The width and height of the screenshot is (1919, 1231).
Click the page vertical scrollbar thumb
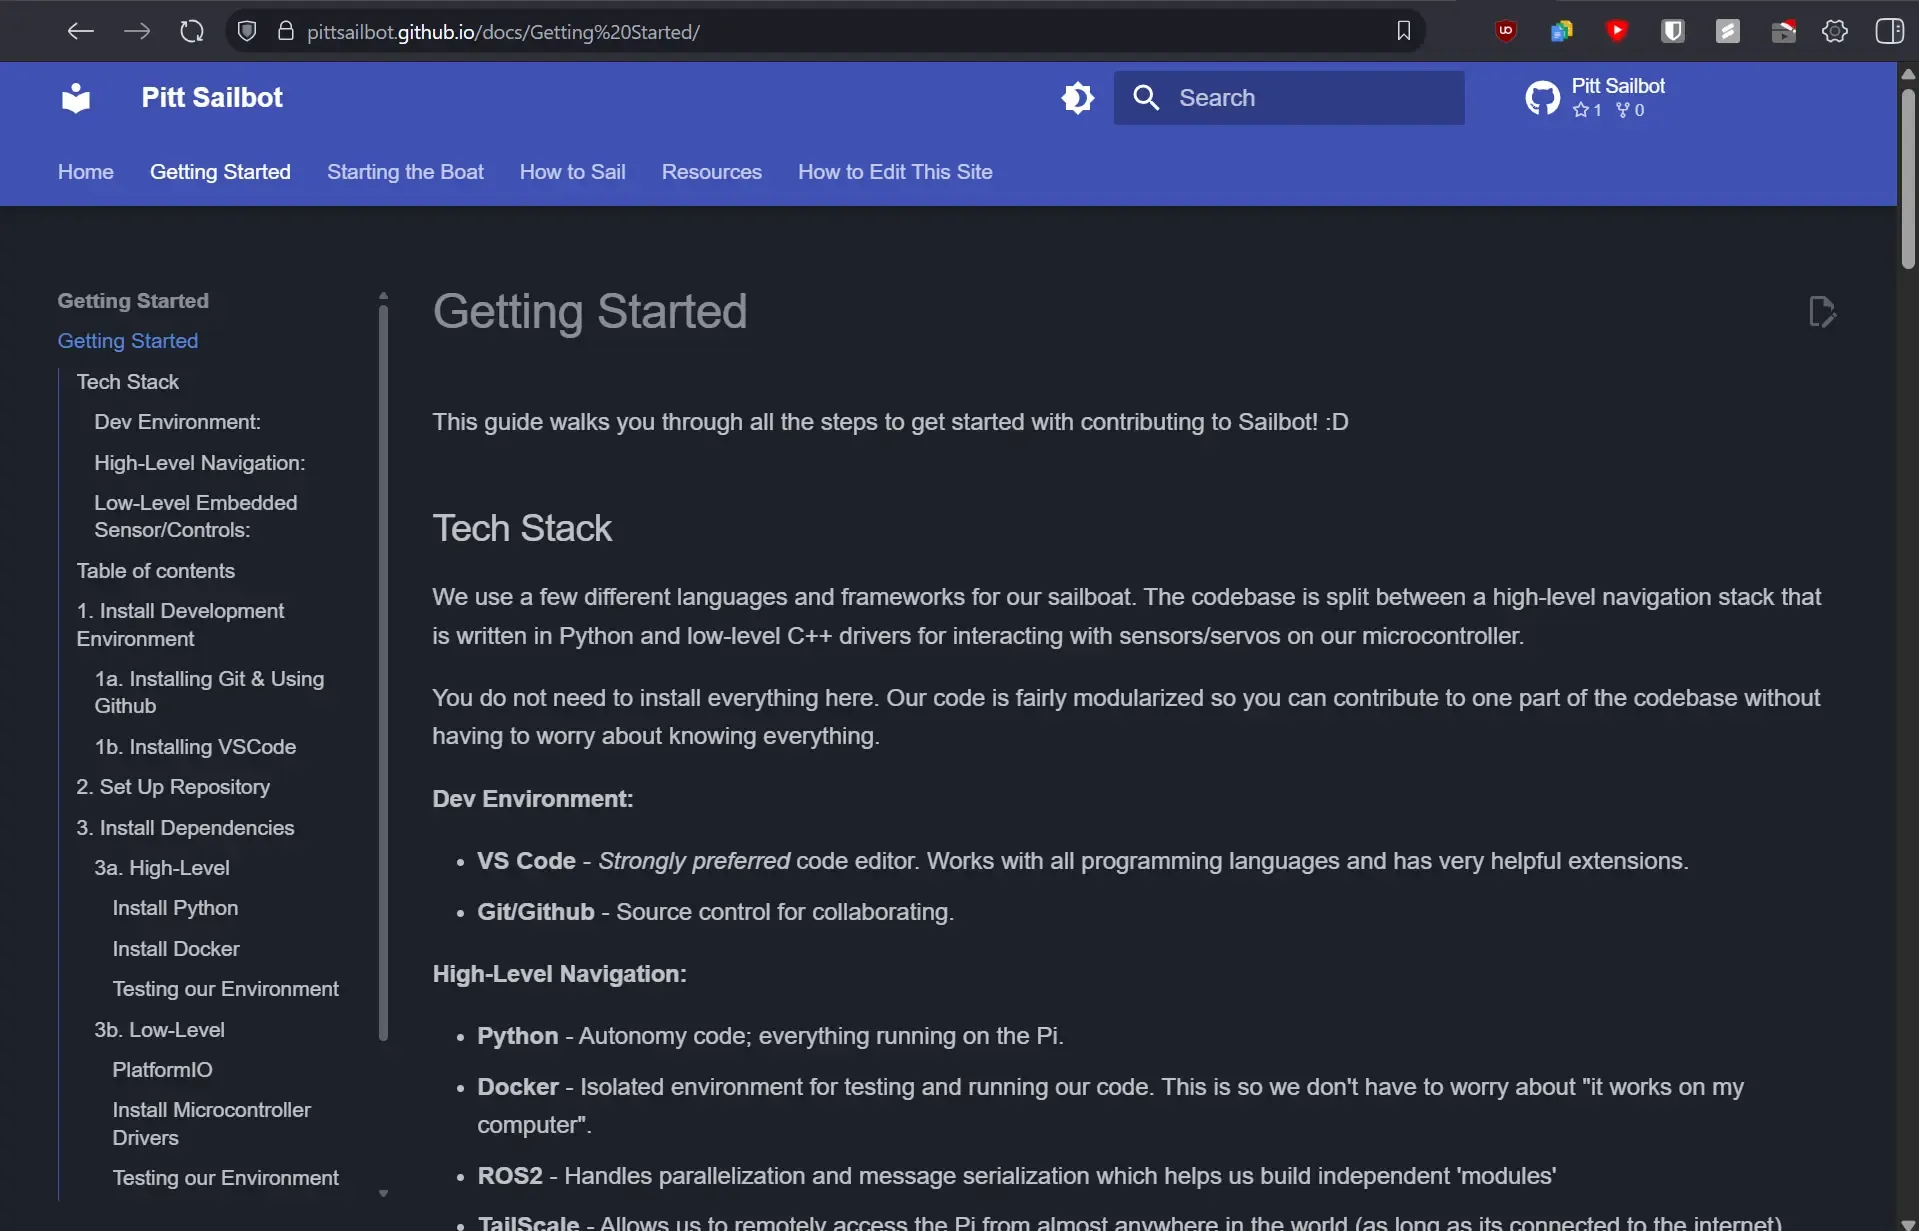point(1908,180)
